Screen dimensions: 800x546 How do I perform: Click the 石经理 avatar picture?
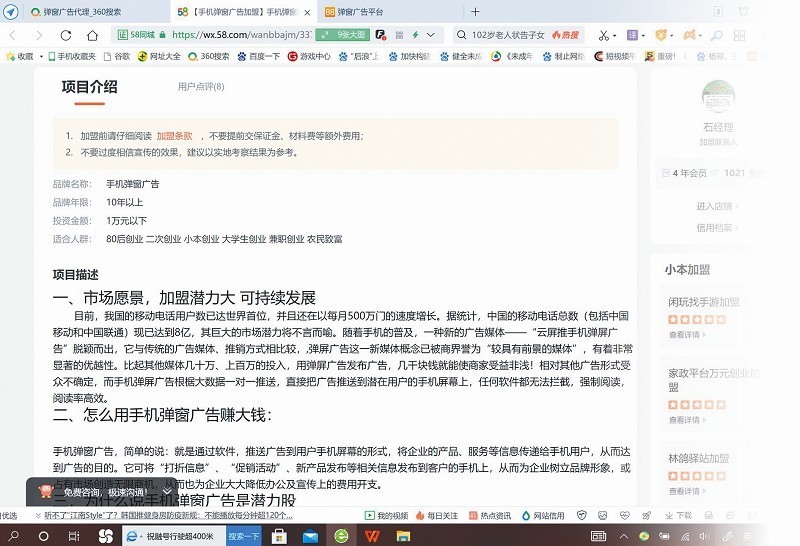(x=718, y=96)
